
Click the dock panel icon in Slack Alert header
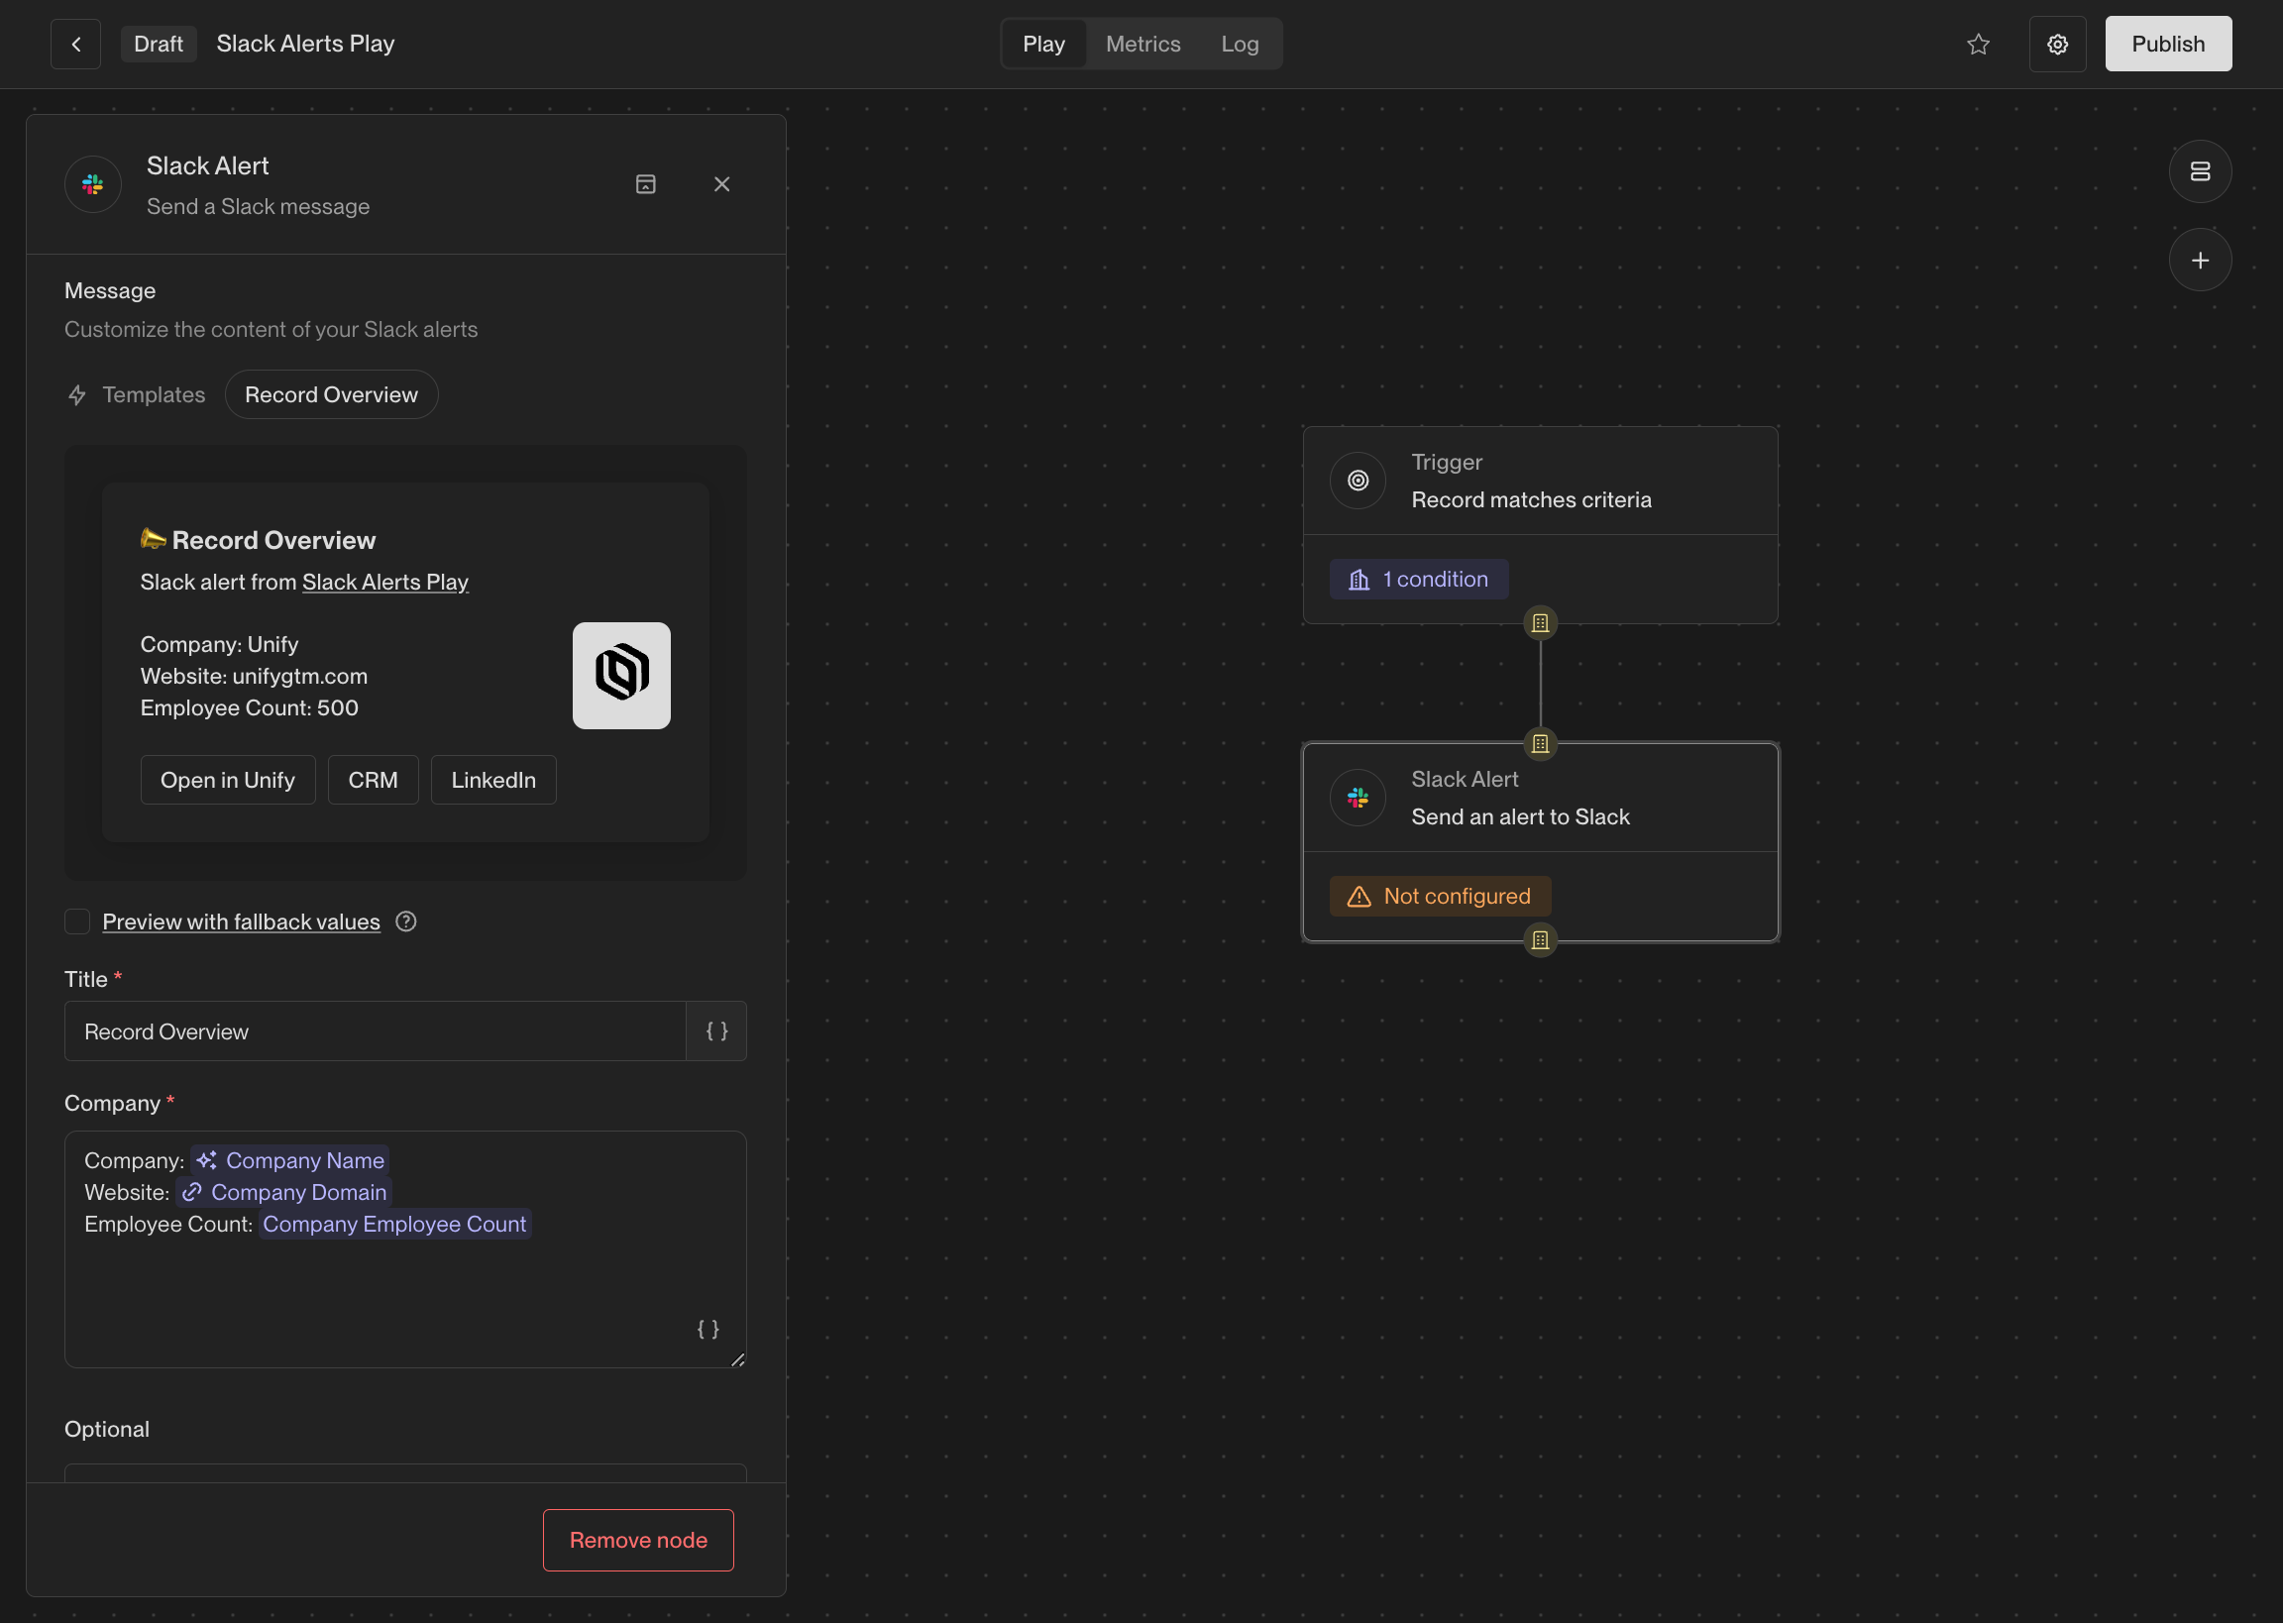tap(645, 184)
